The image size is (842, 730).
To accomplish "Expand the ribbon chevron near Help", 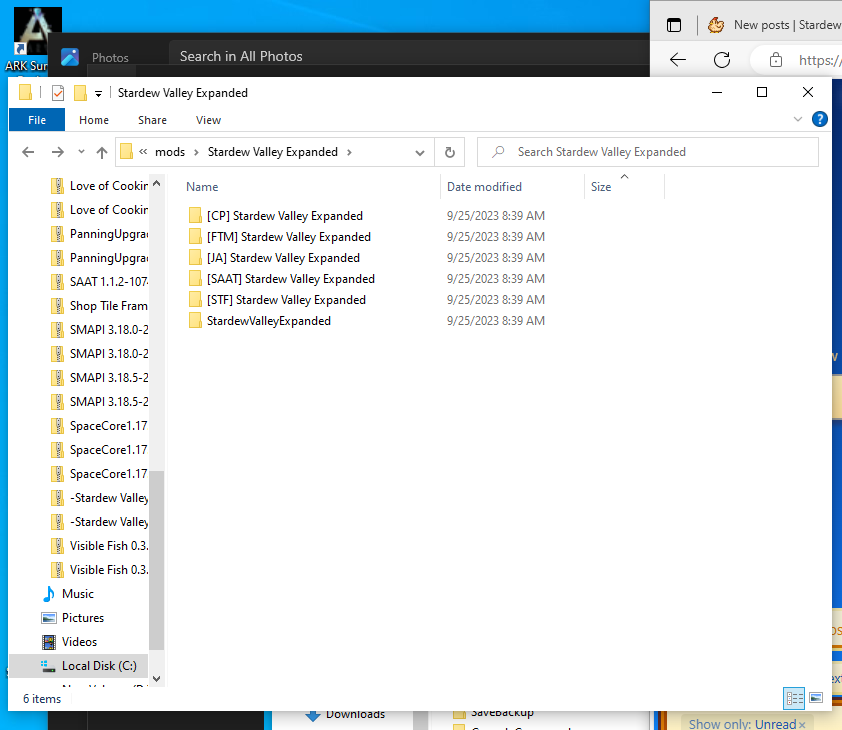I will tap(797, 119).
